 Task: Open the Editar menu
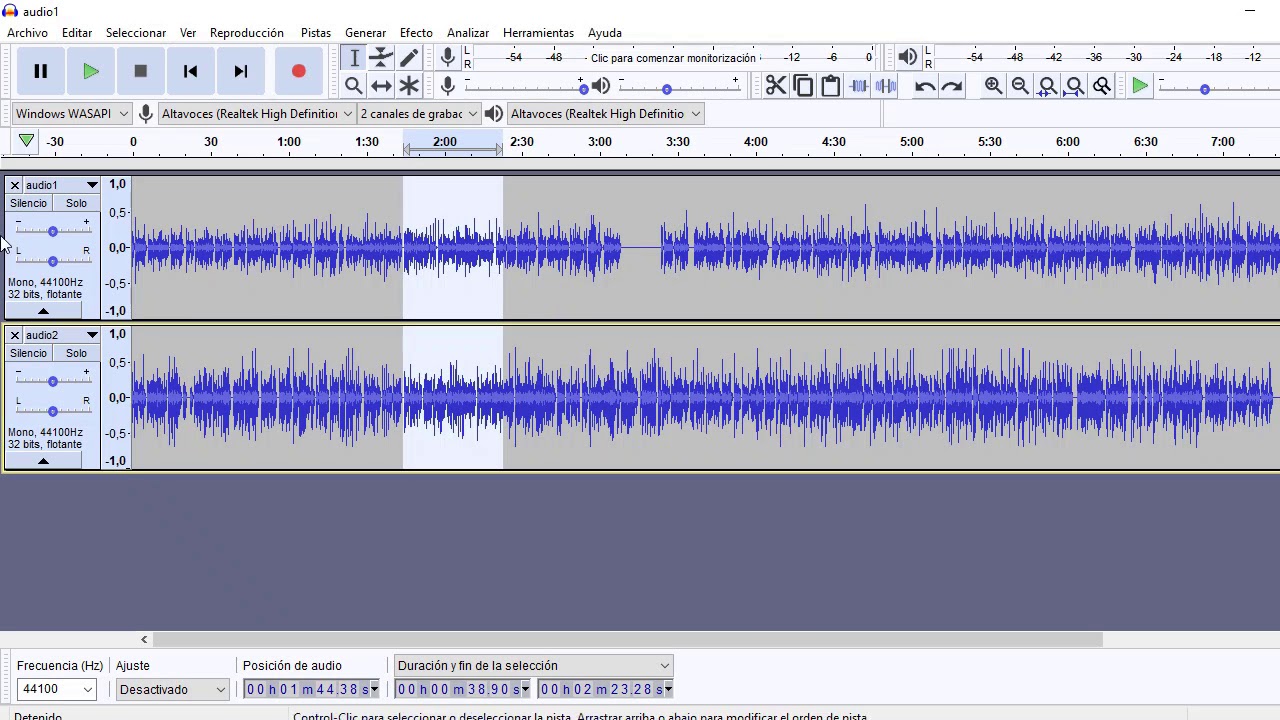point(77,33)
